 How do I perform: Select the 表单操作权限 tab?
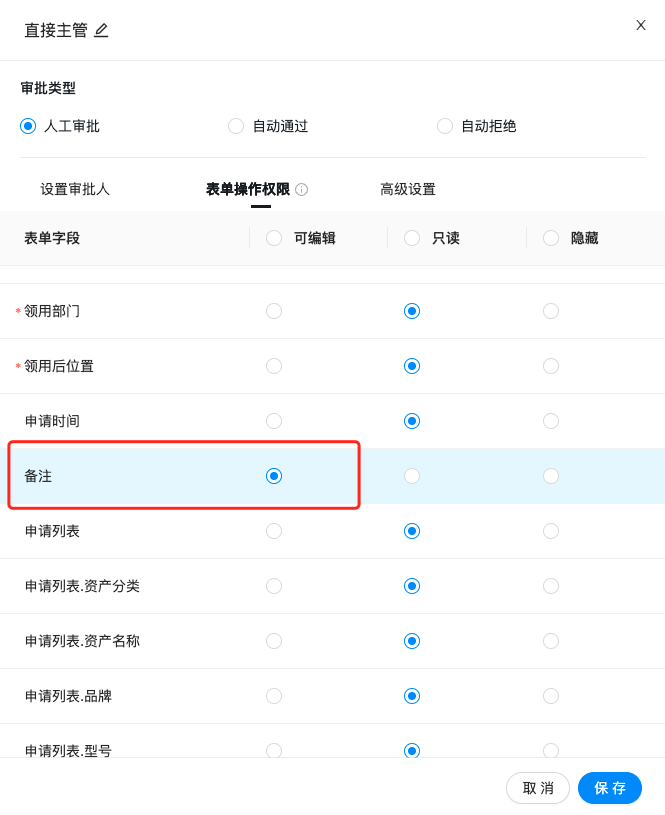(x=248, y=190)
